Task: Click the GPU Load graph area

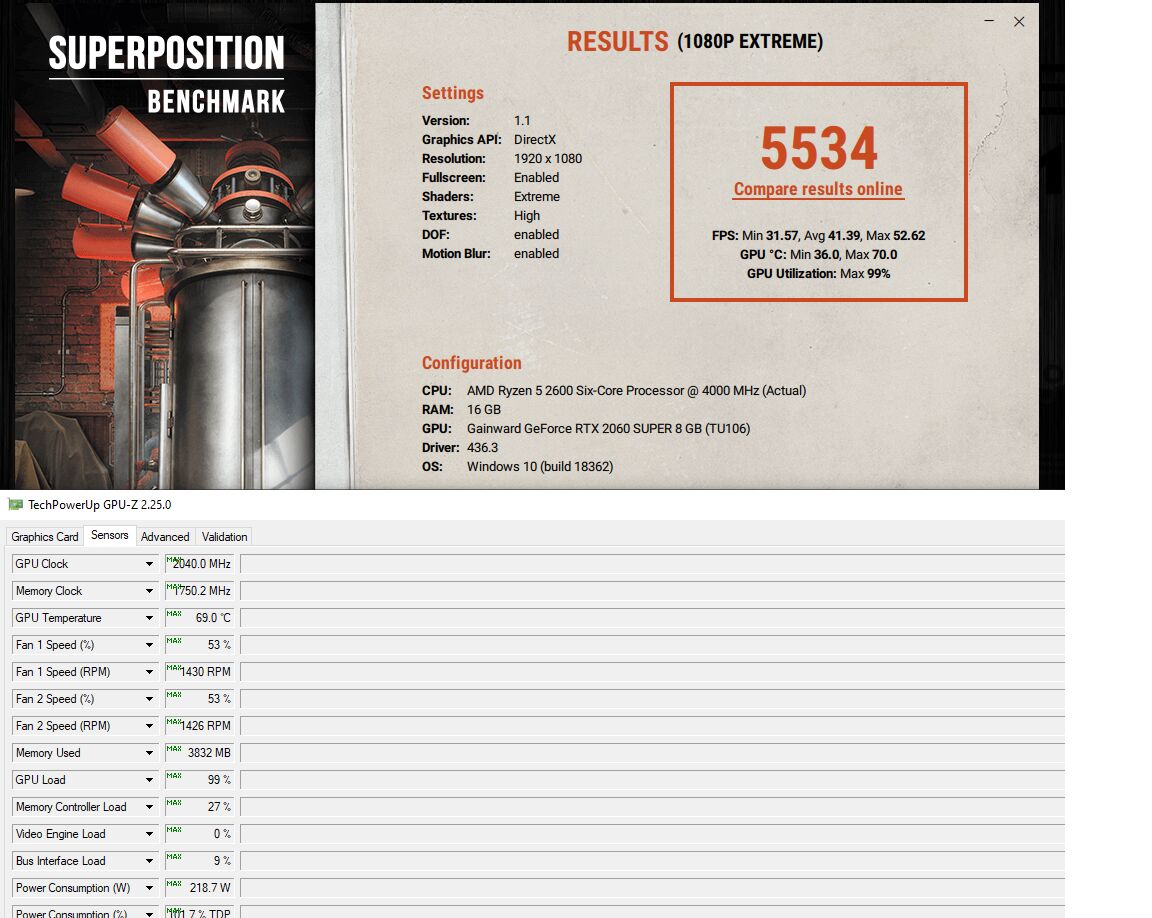Action: pos(652,780)
